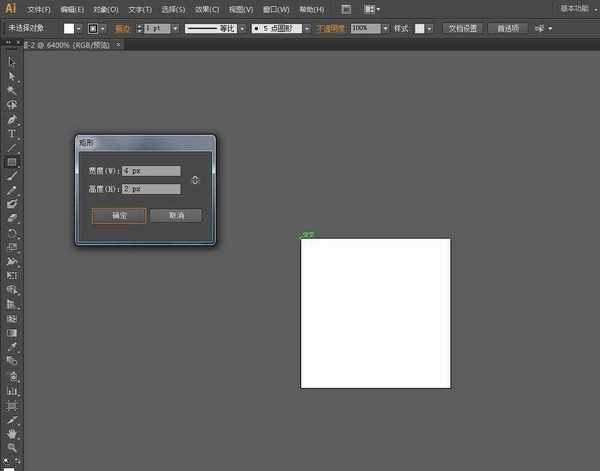Select the Pen tool
Image resolution: width=600 pixels, height=471 pixels.
pyautogui.click(x=12, y=118)
